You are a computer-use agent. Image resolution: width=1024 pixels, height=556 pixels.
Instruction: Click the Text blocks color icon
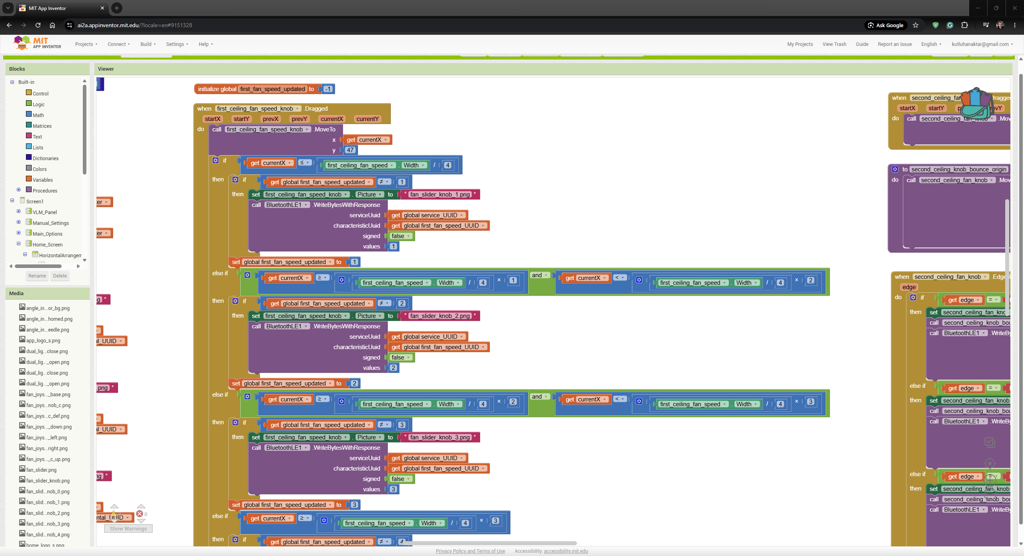(x=29, y=136)
